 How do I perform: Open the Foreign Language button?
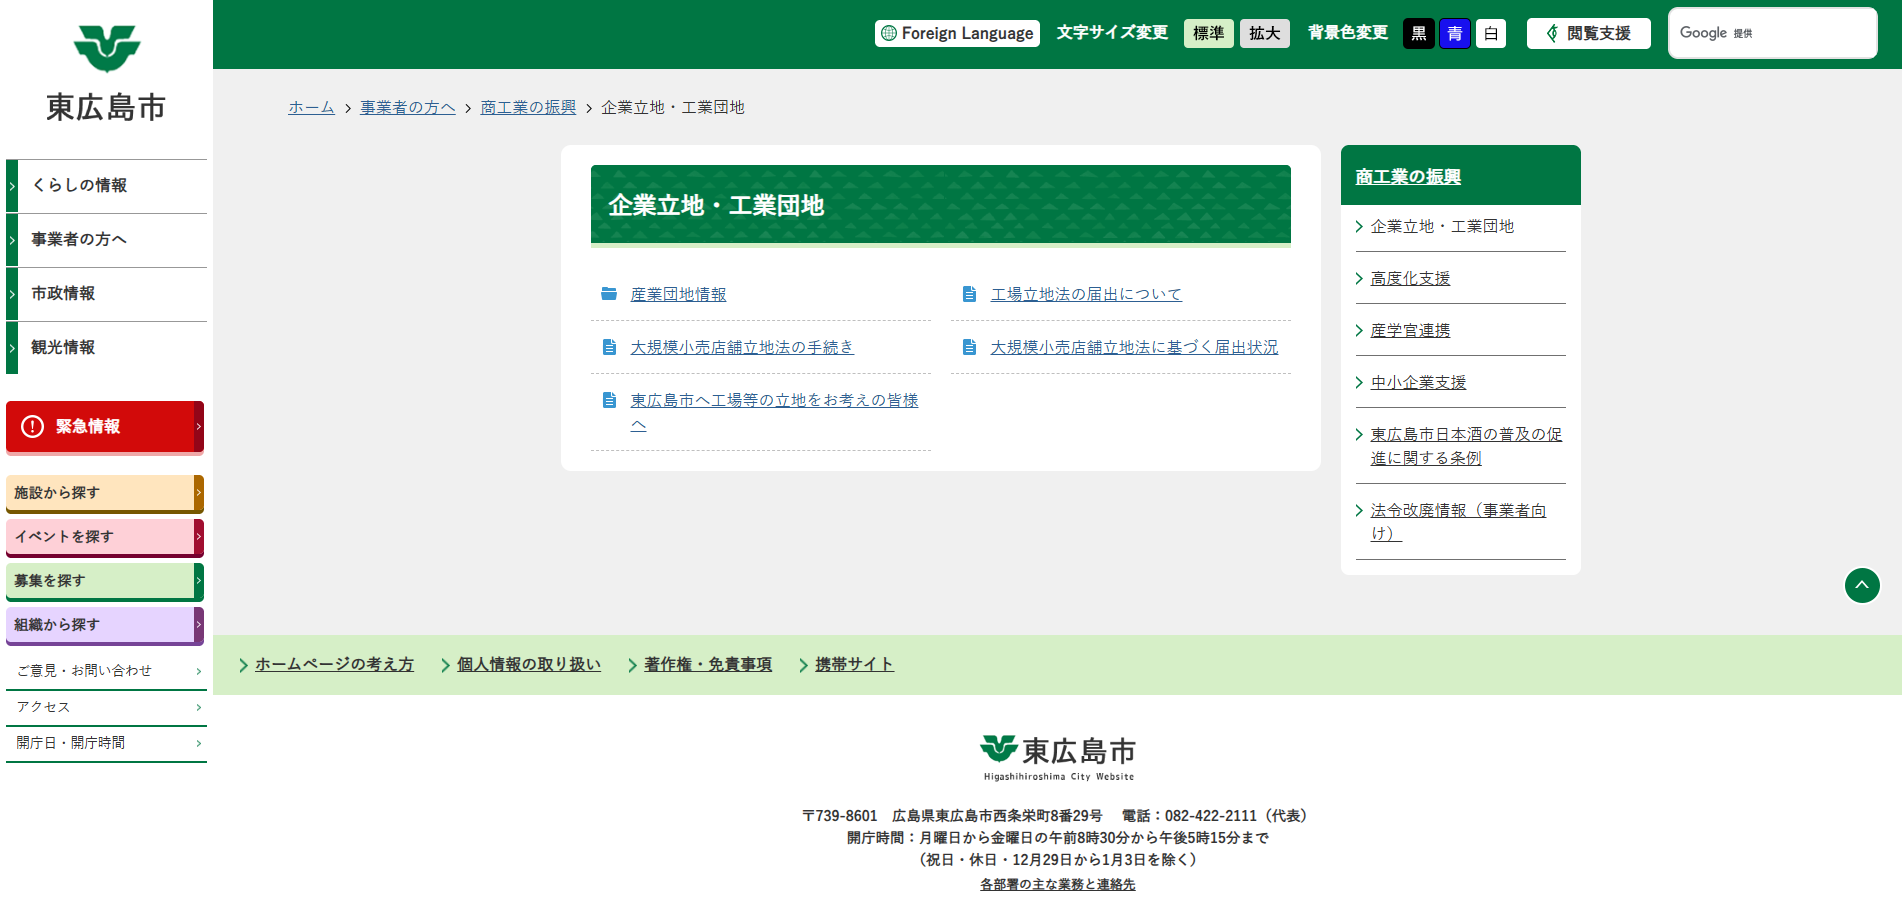[x=957, y=33]
